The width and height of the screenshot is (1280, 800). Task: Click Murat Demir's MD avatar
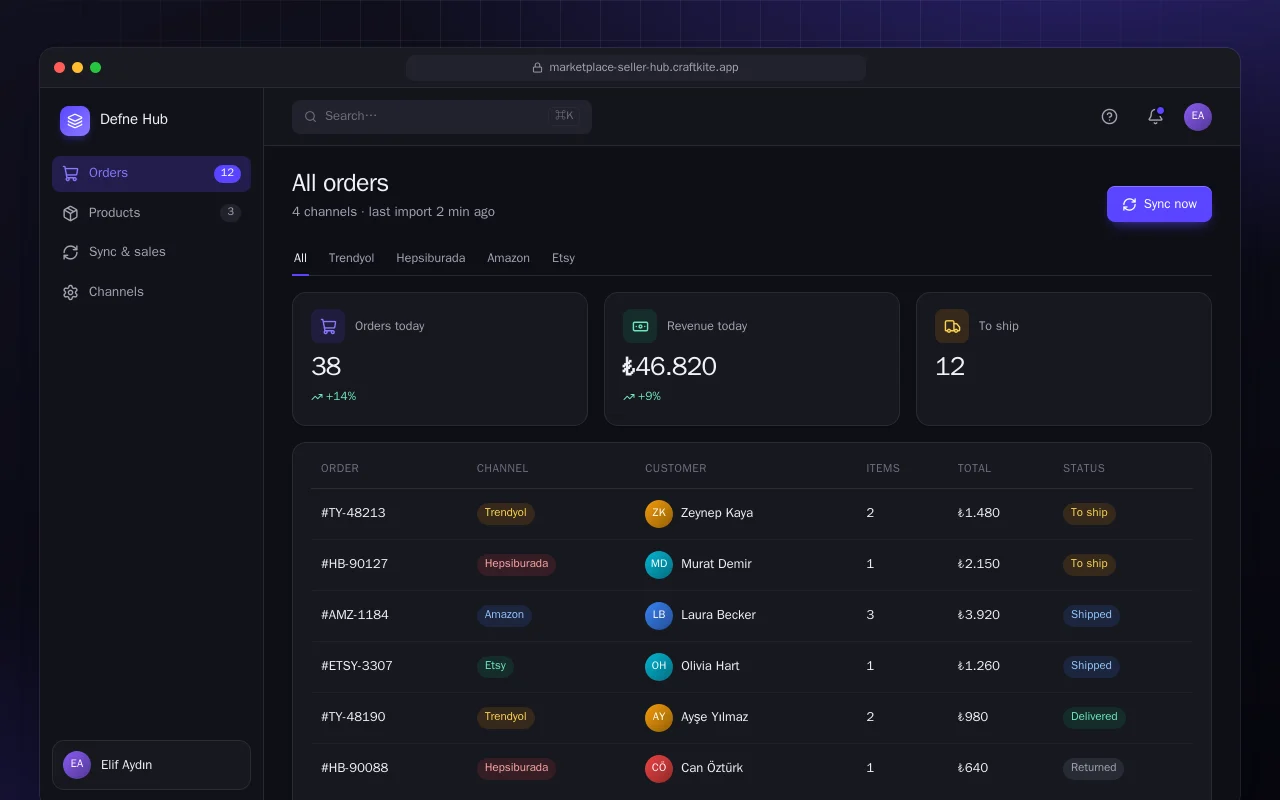tap(659, 565)
